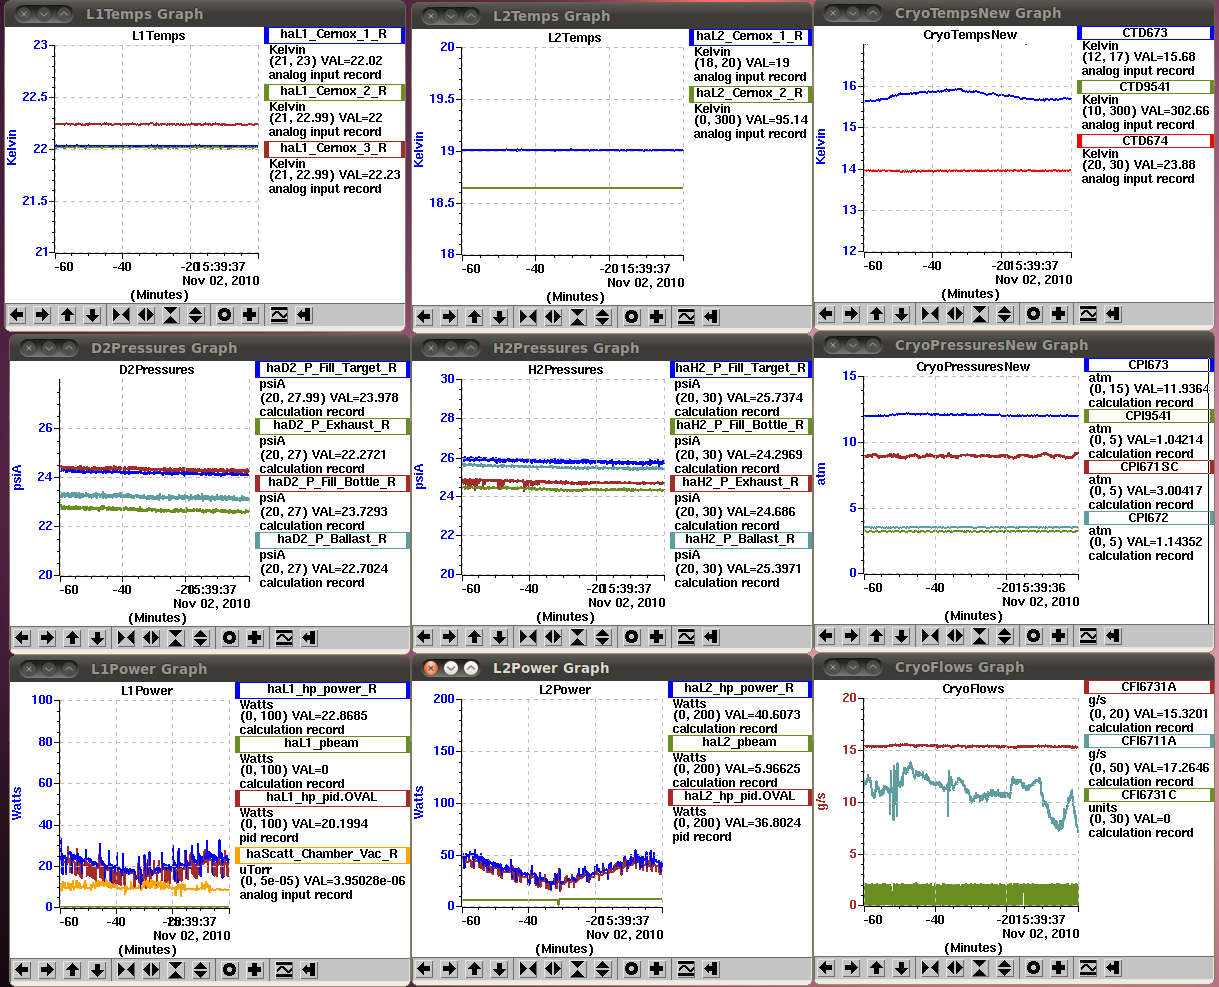Click the down arrow in the CryoFlows Graph toolbar
The width and height of the screenshot is (1219, 987).
click(x=901, y=968)
